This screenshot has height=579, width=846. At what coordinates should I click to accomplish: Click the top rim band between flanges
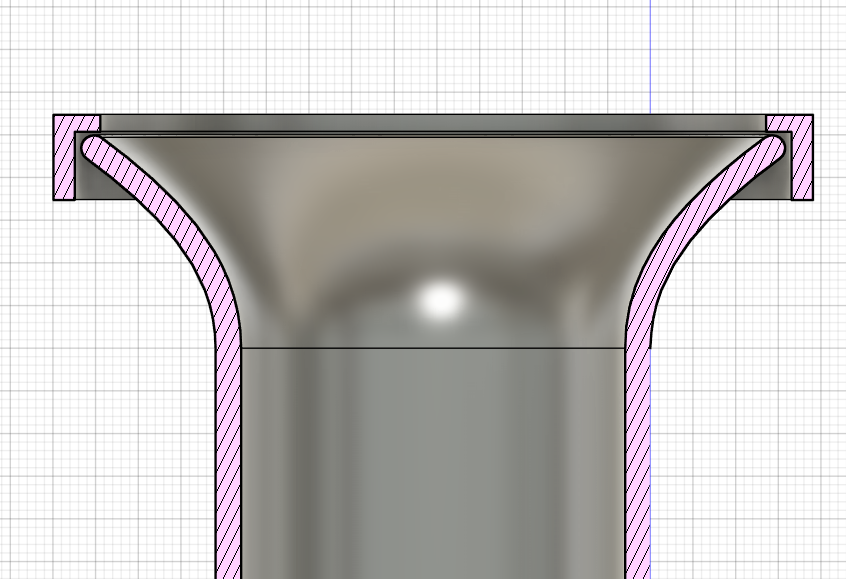point(430,123)
